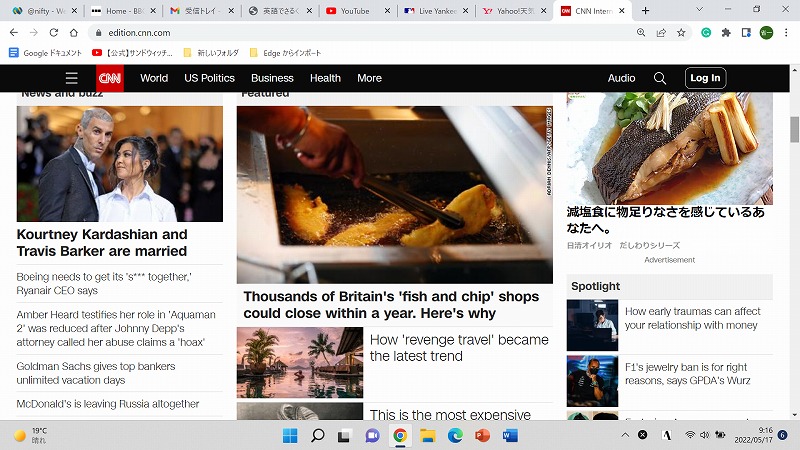Click the CNN logo
800x450 pixels.
(110, 78)
